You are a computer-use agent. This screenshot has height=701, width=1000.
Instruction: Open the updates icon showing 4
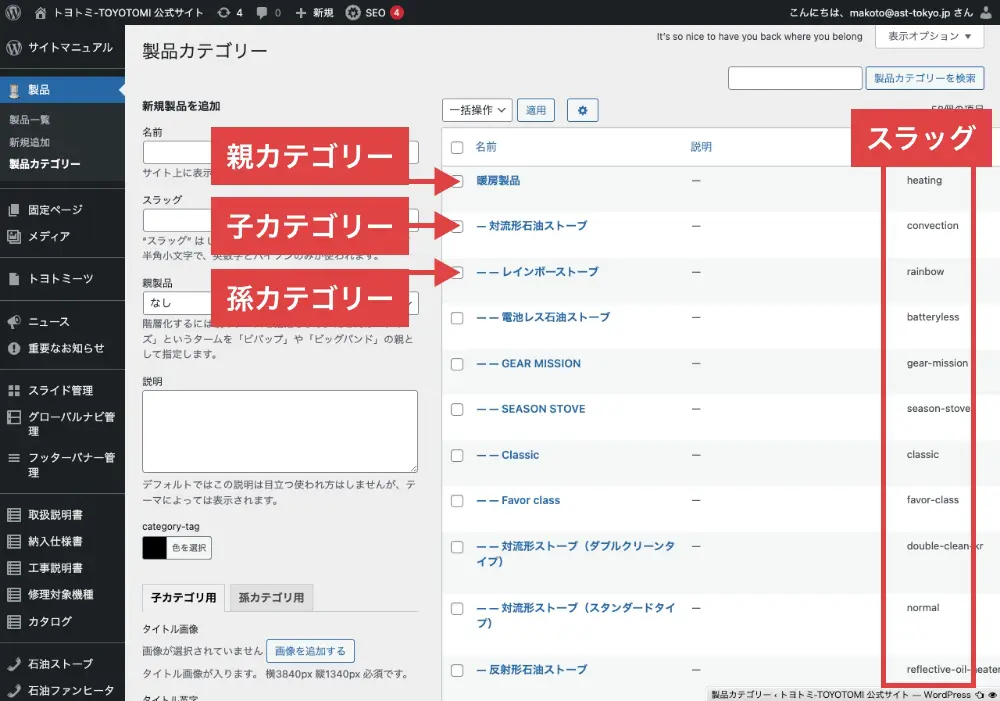pyautogui.click(x=223, y=13)
